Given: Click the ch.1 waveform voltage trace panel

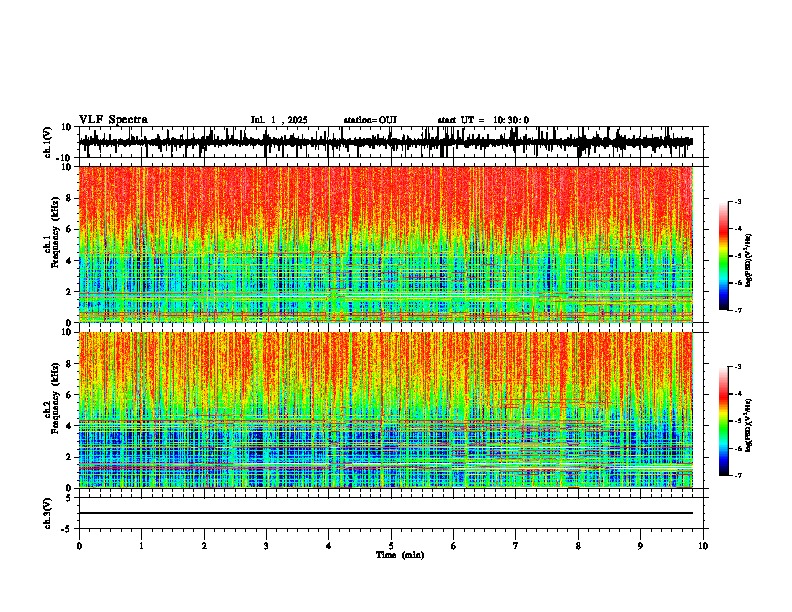Looking at the screenshot, I should click(x=391, y=142).
